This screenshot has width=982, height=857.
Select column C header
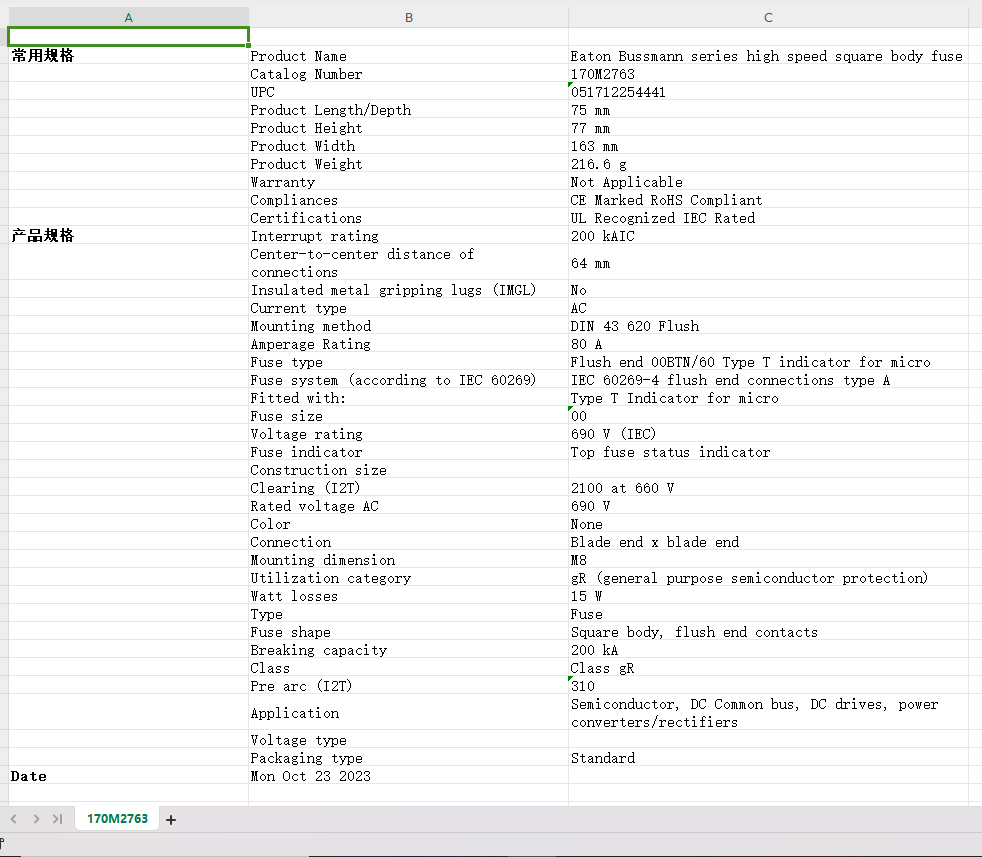(x=768, y=18)
